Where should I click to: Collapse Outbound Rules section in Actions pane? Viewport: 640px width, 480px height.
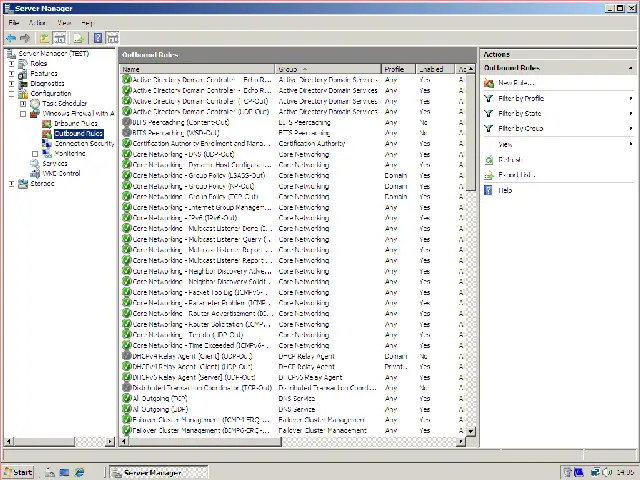pos(631,68)
